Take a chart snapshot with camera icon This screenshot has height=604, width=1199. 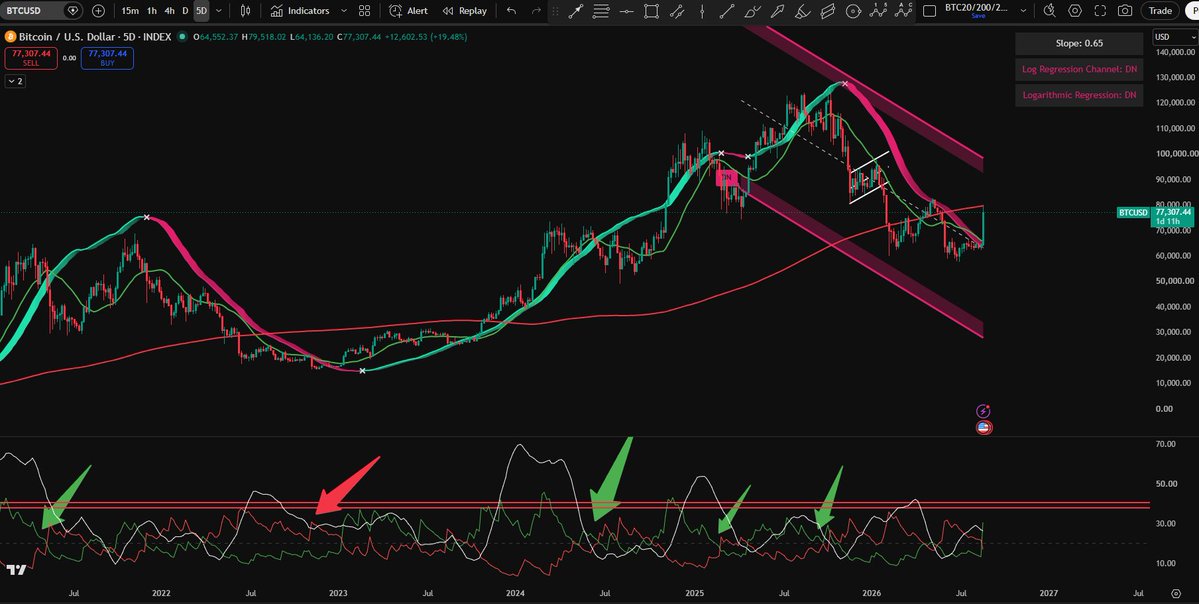tap(1125, 11)
